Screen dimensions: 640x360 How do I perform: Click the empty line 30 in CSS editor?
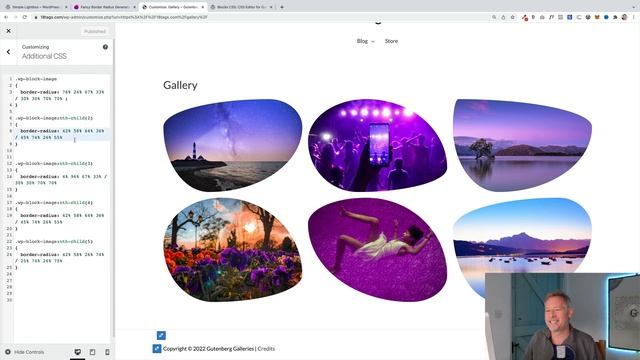click(62, 300)
